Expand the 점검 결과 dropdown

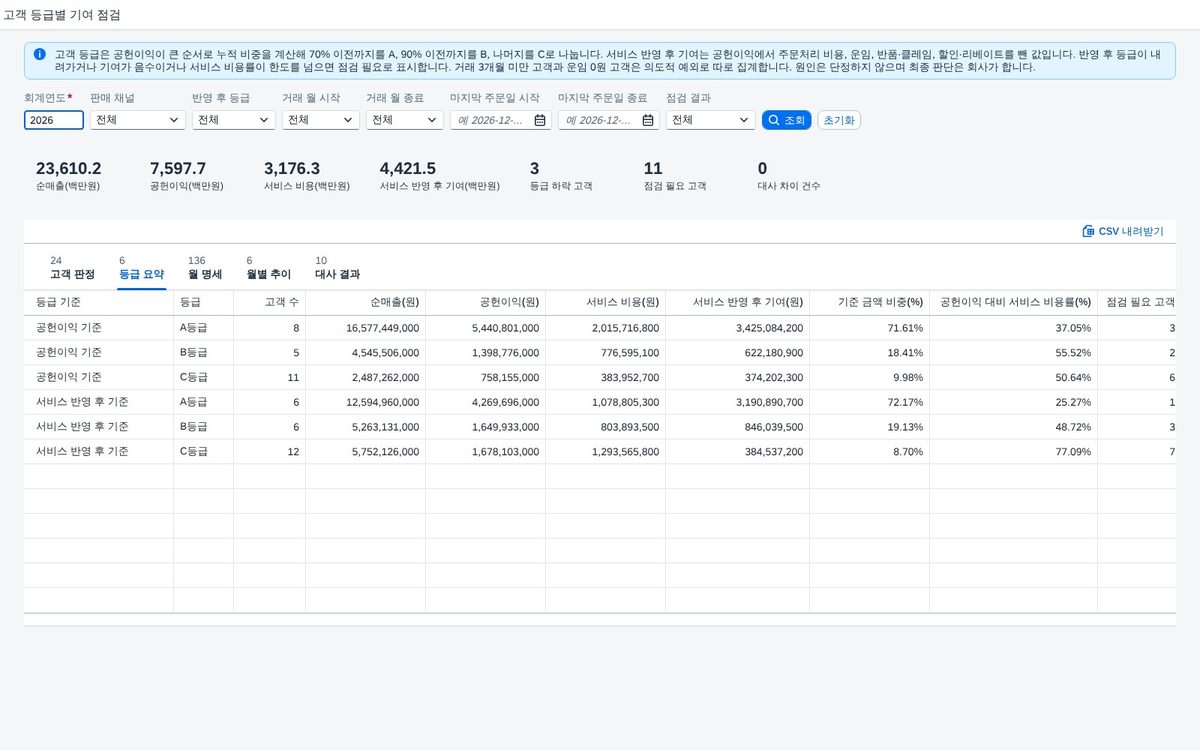[x=745, y=120]
